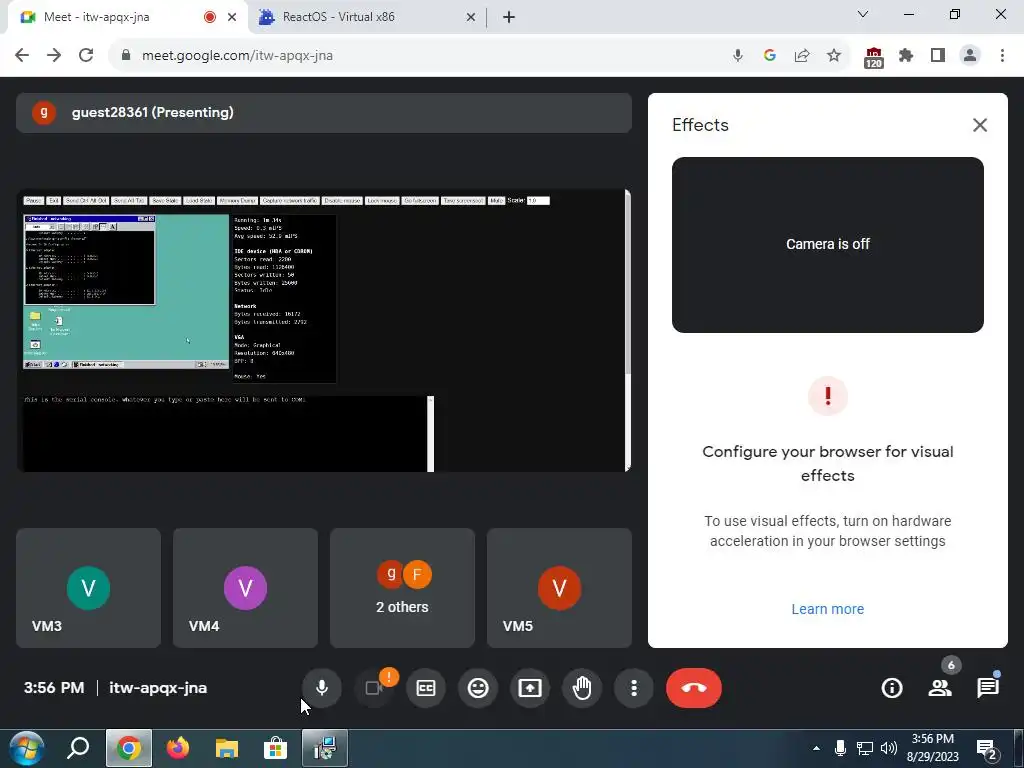Click the address bar URL
Image resolution: width=1024 pixels, height=768 pixels.
coord(237,56)
